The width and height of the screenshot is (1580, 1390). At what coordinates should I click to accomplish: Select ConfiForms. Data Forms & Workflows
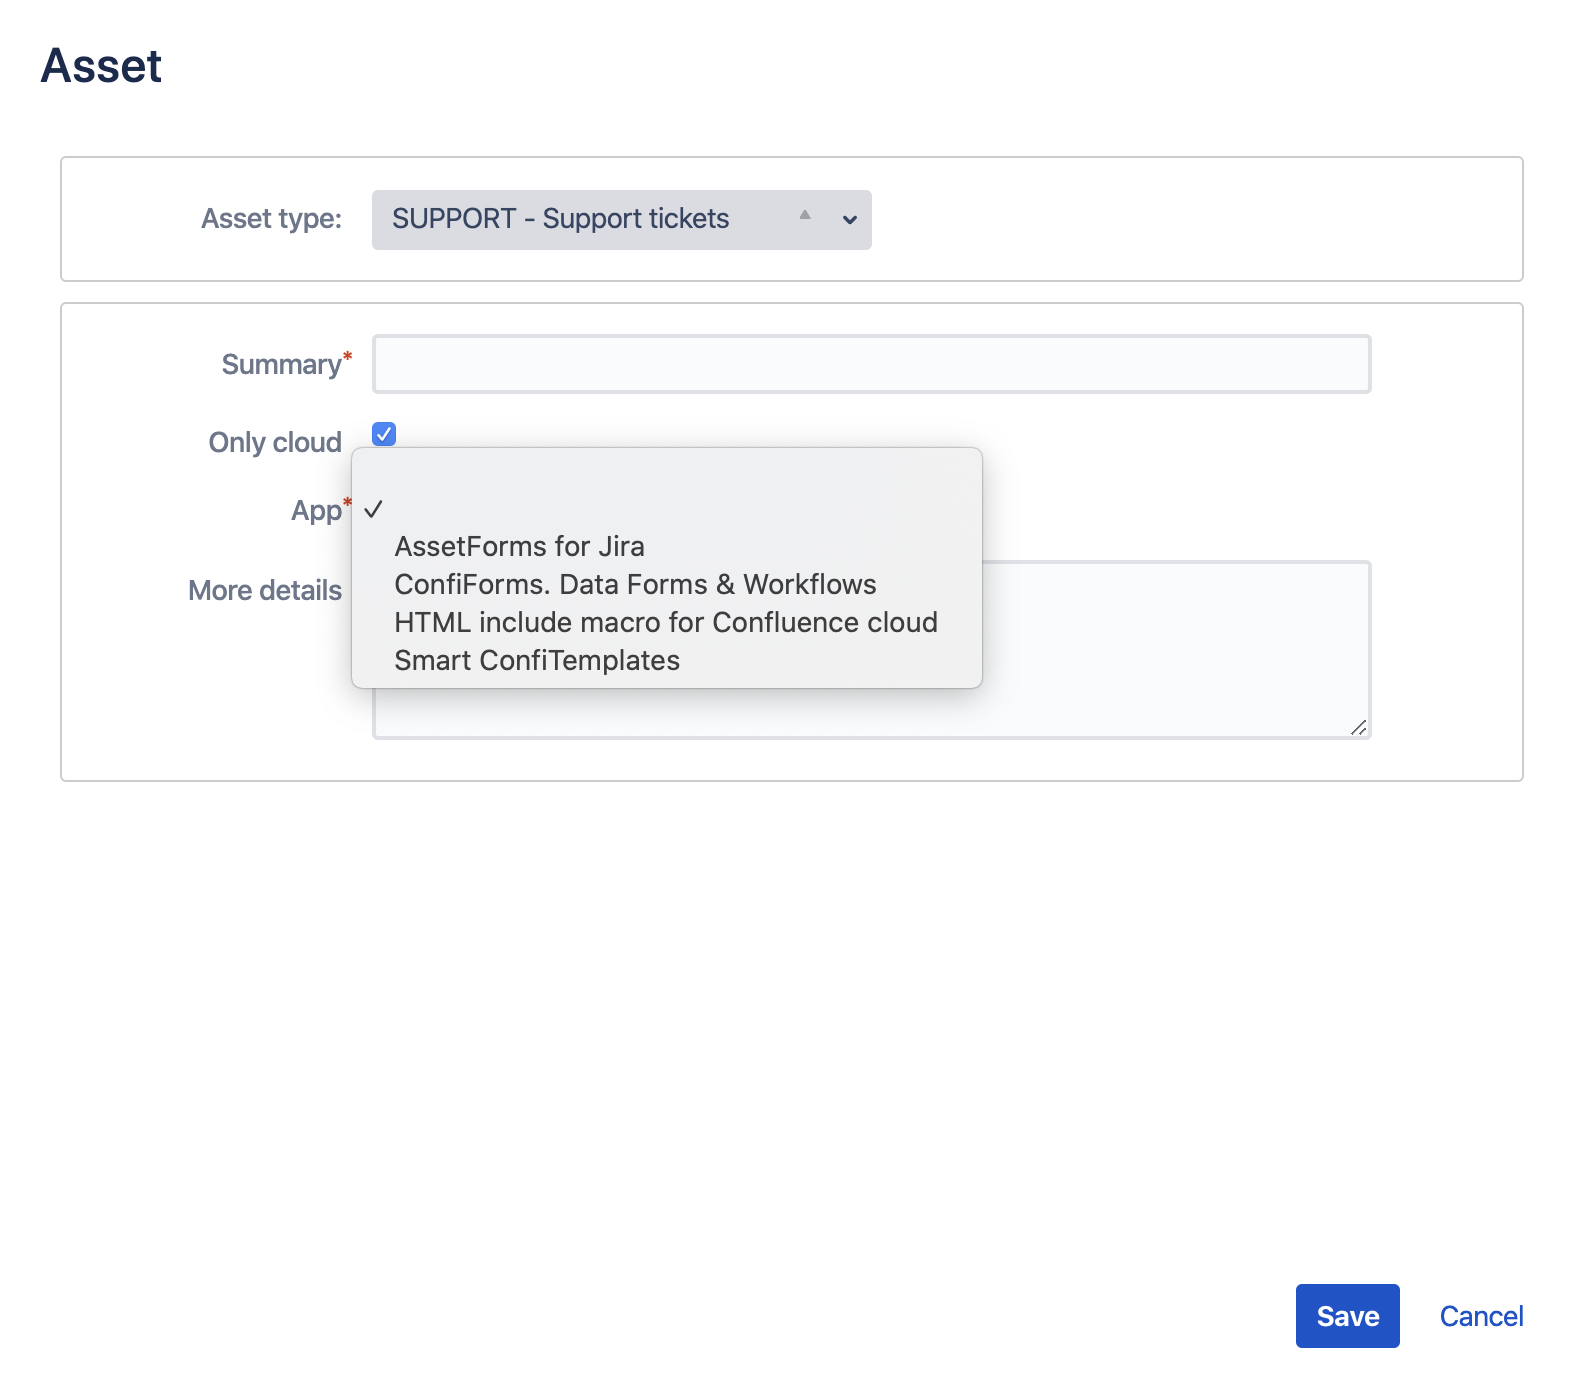coord(667,585)
